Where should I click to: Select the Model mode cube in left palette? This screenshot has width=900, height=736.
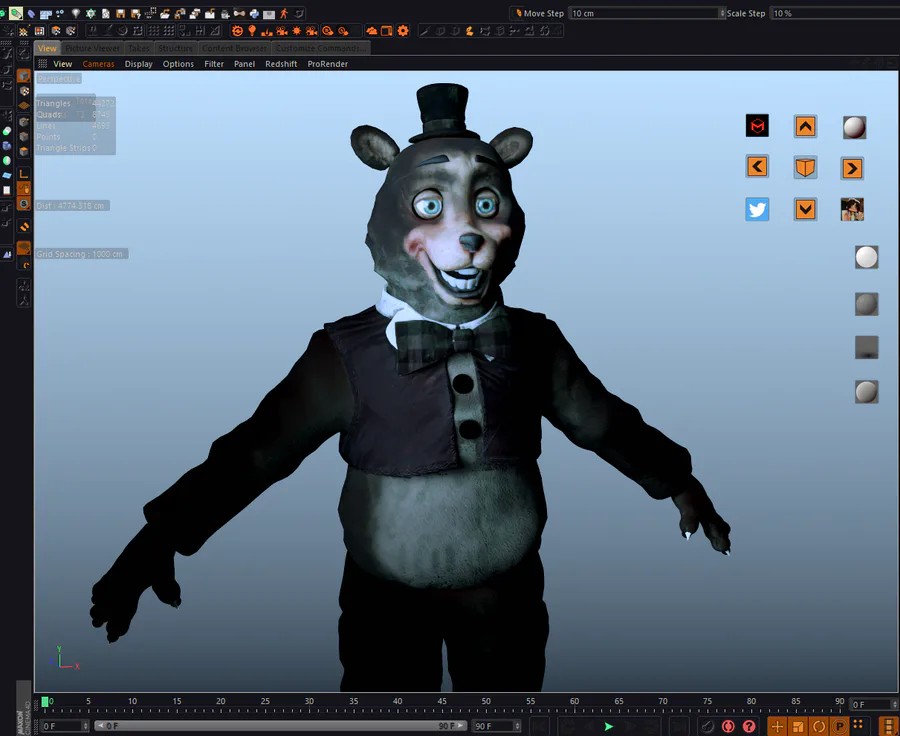(x=24, y=76)
